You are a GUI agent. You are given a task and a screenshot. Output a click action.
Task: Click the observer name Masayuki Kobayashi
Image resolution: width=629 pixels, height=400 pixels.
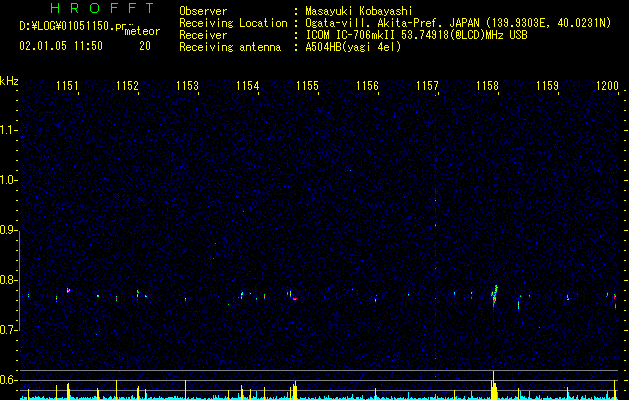[359, 11]
